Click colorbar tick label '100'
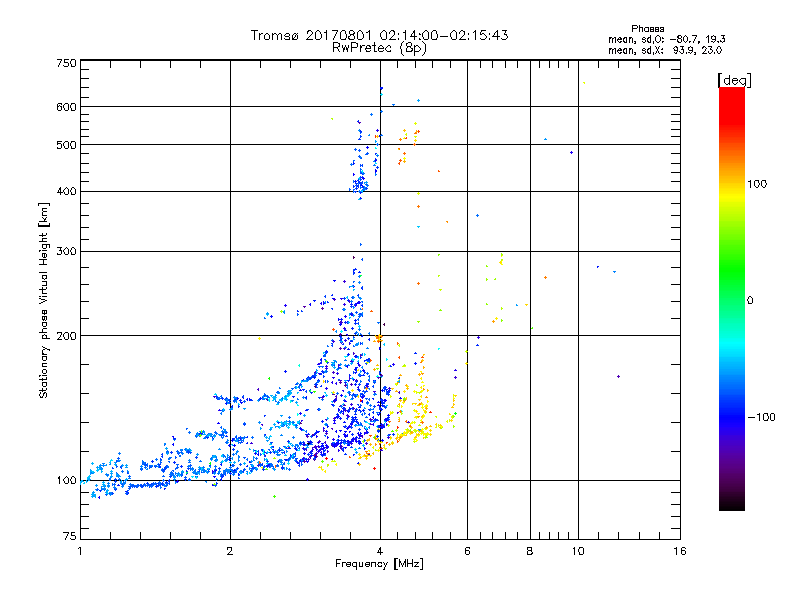The height and width of the screenshot is (600, 800). 757,184
